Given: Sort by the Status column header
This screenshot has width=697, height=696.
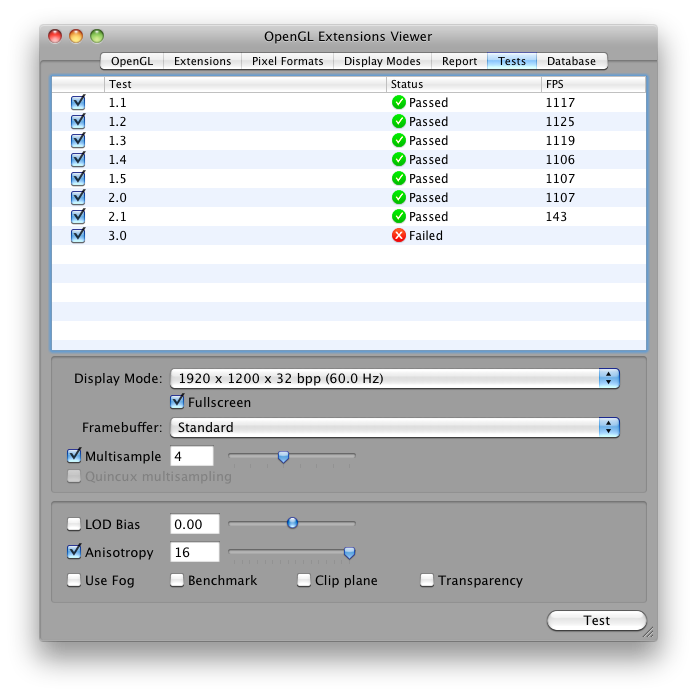Looking at the screenshot, I should click(x=464, y=84).
